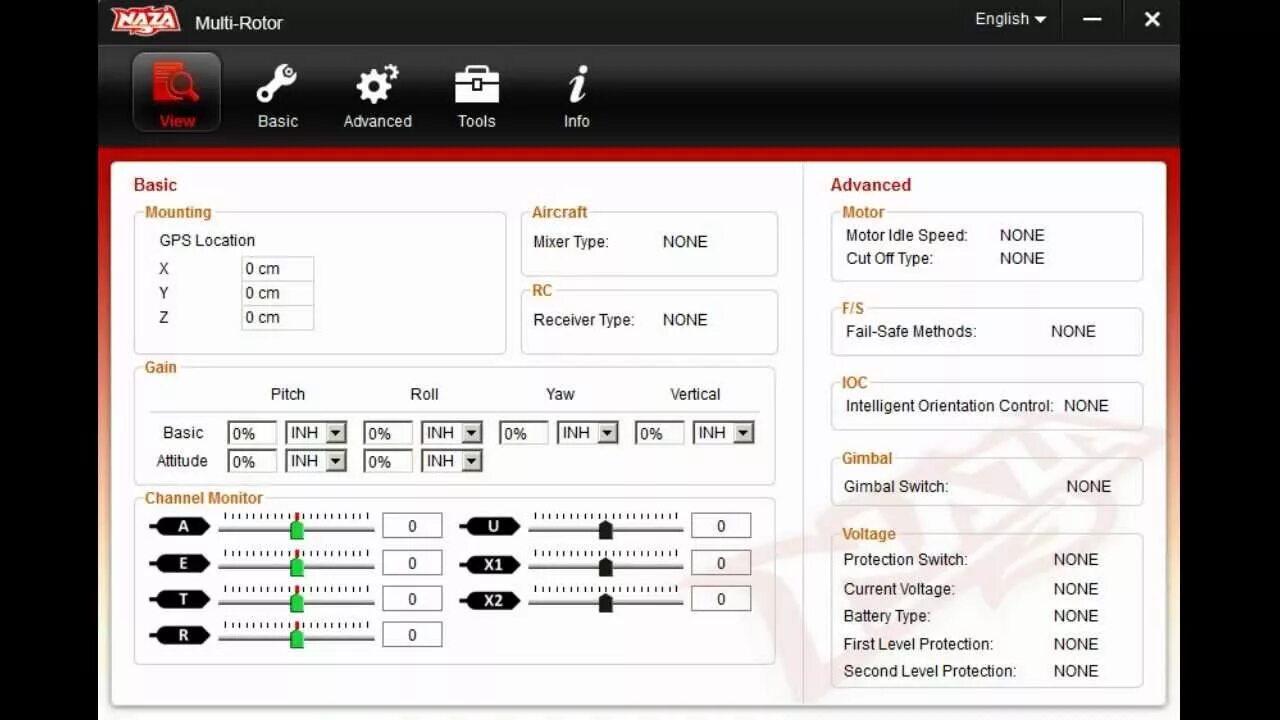Open the Info icon
Viewport: 1280px width, 720px height.
coord(577,85)
